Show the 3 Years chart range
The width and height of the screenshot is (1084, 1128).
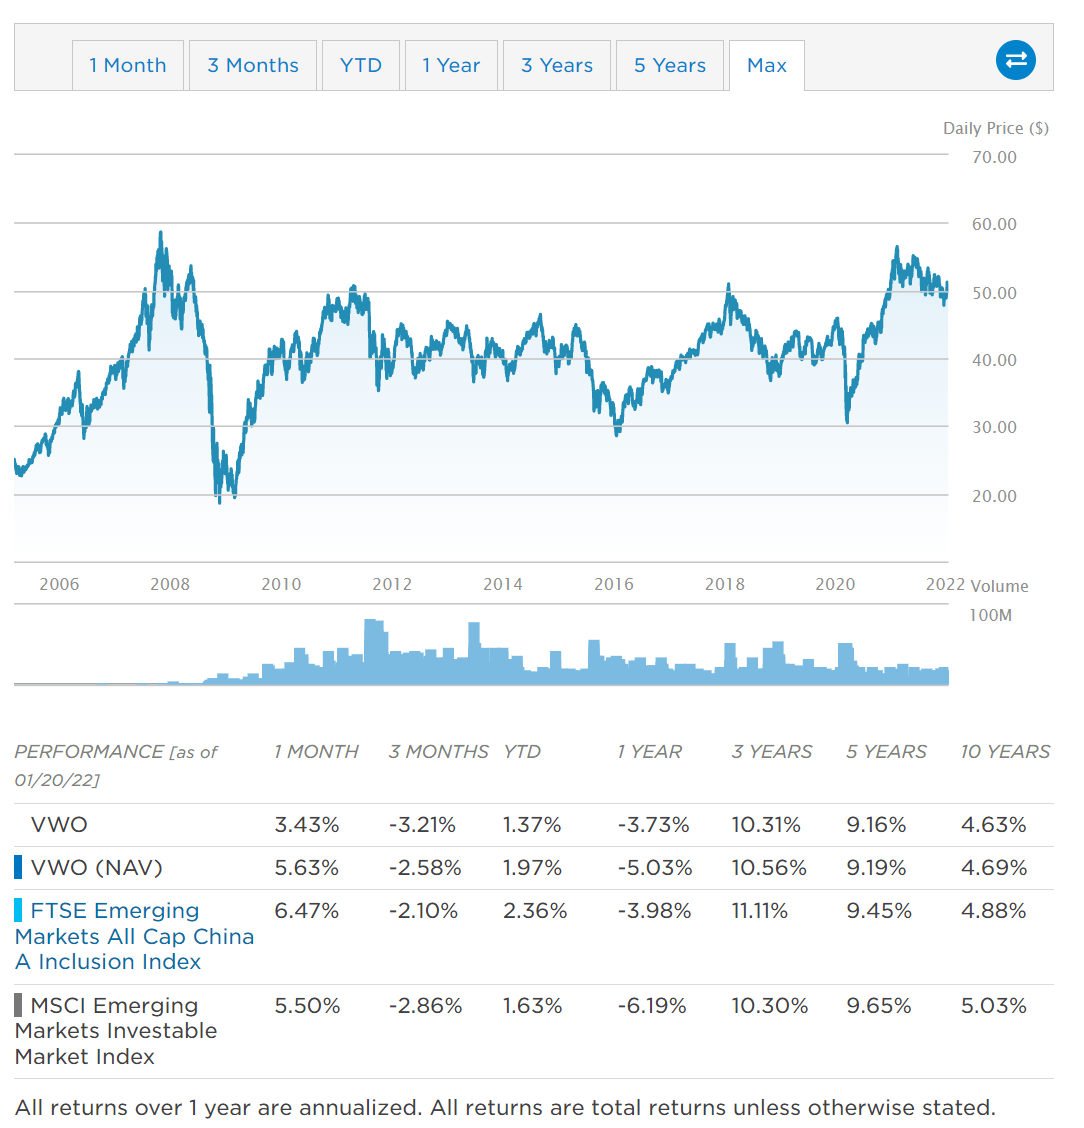click(557, 65)
